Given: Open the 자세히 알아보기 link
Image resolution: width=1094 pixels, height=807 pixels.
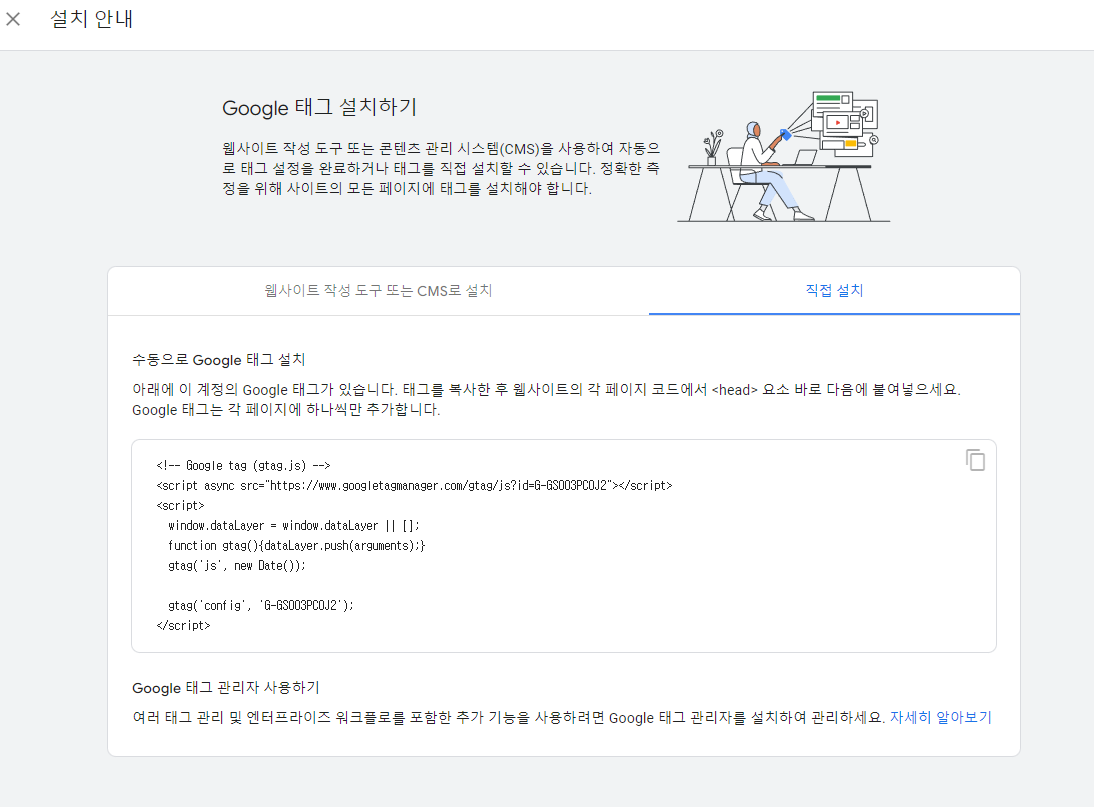Looking at the screenshot, I should [941, 717].
